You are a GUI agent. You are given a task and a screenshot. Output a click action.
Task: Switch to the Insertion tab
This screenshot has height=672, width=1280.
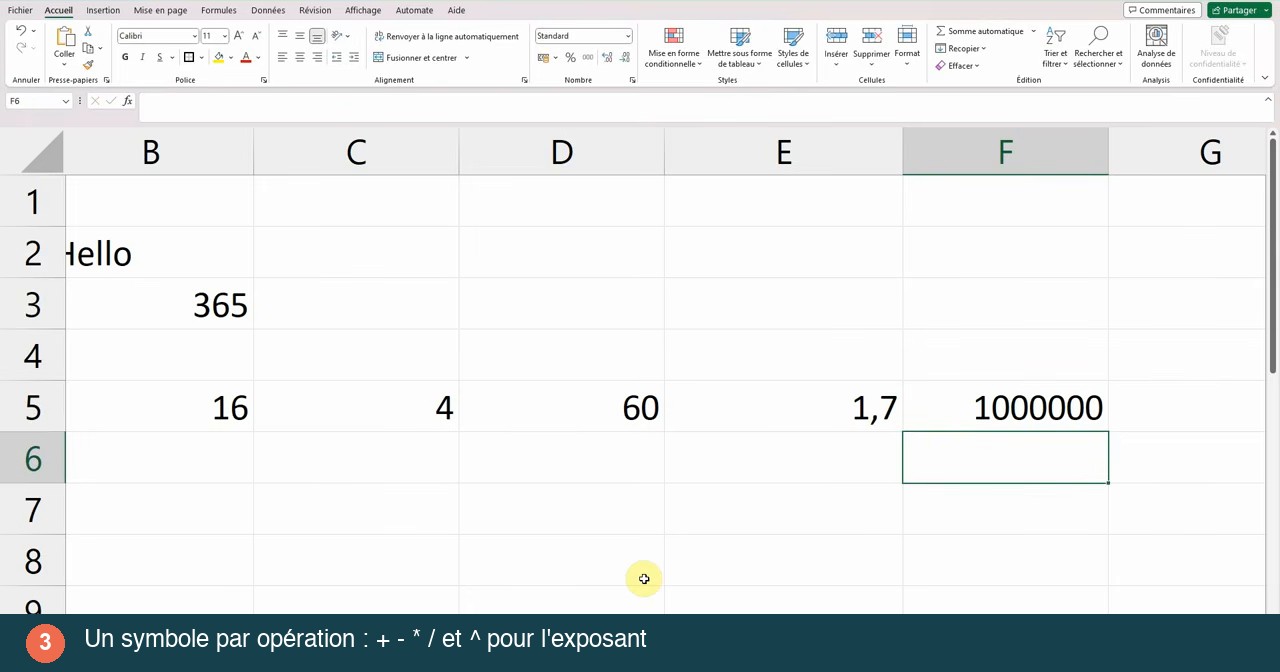(x=103, y=10)
